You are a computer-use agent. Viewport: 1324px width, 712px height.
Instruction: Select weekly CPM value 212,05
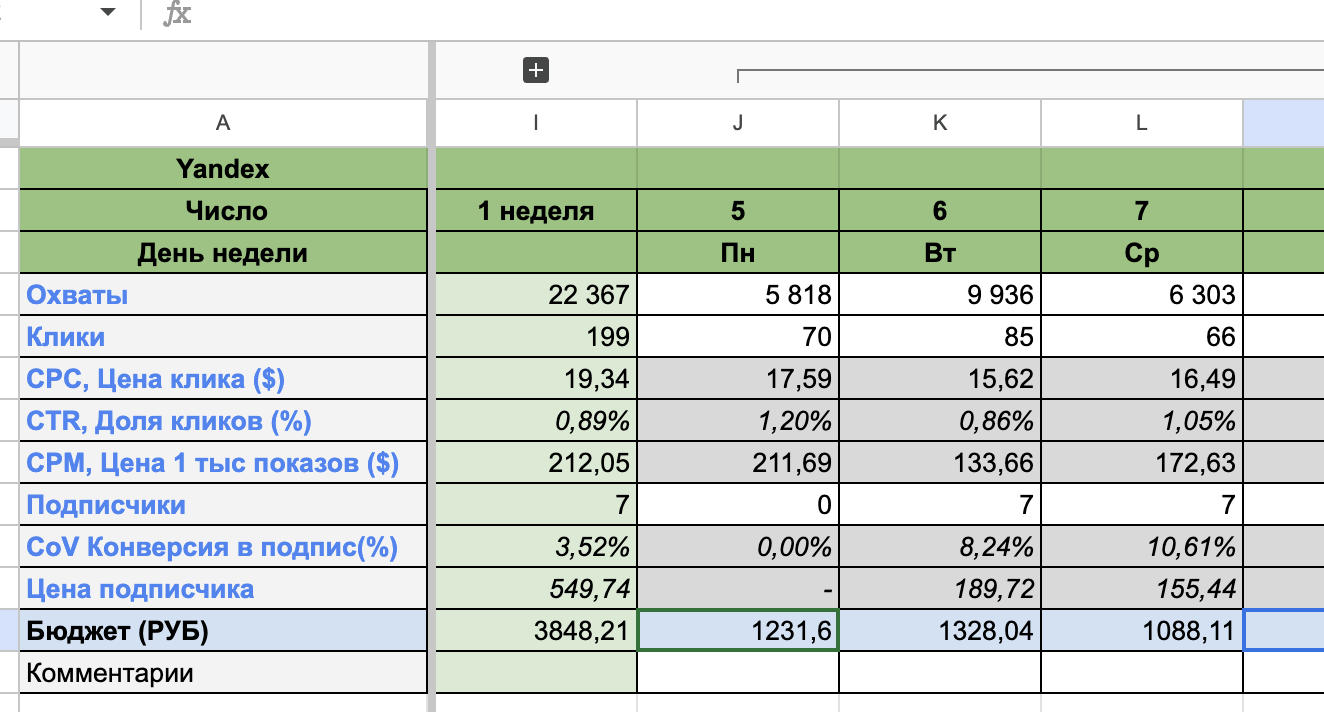pos(536,463)
